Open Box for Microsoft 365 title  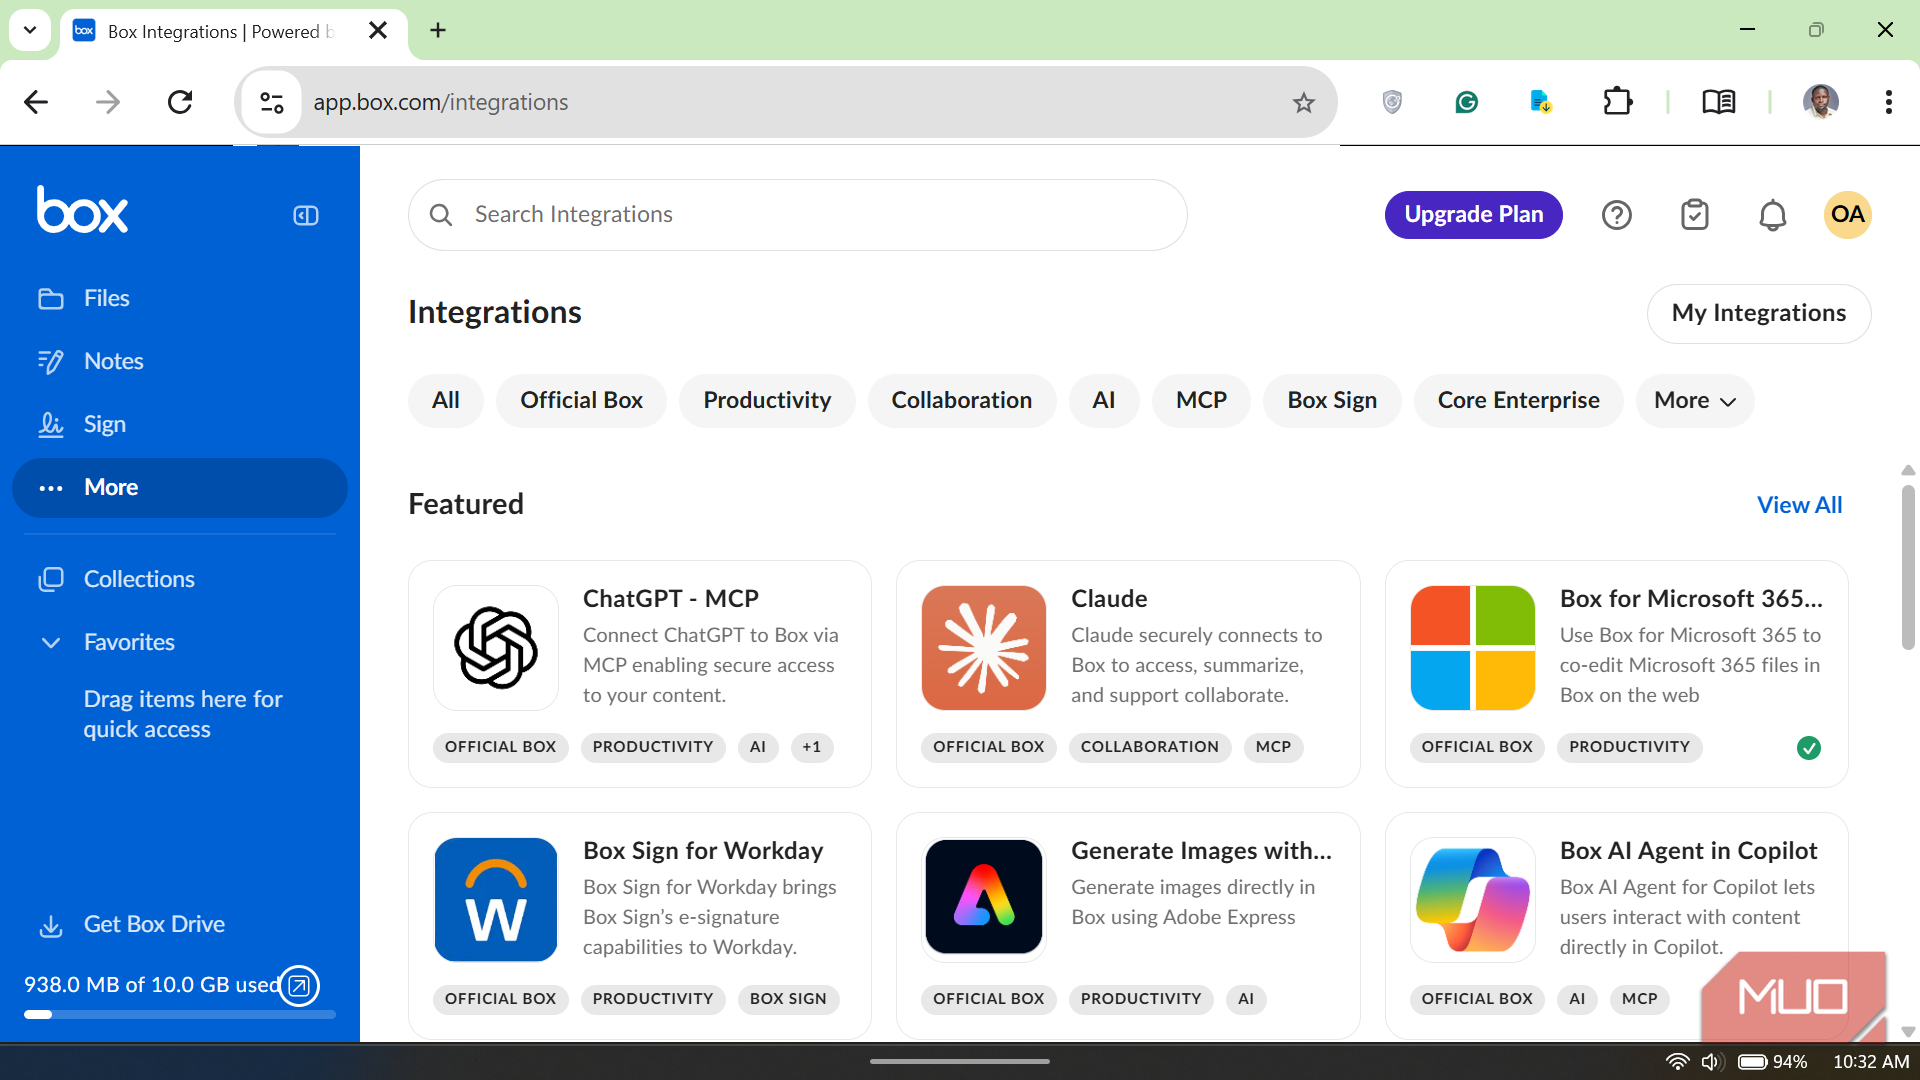(1691, 598)
